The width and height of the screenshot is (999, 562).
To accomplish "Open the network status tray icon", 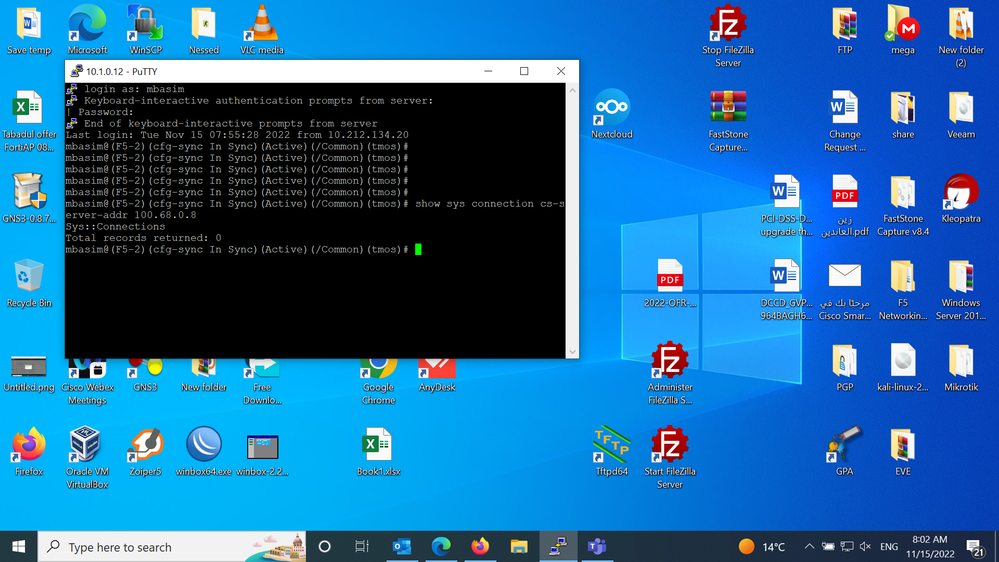I will tap(846, 547).
